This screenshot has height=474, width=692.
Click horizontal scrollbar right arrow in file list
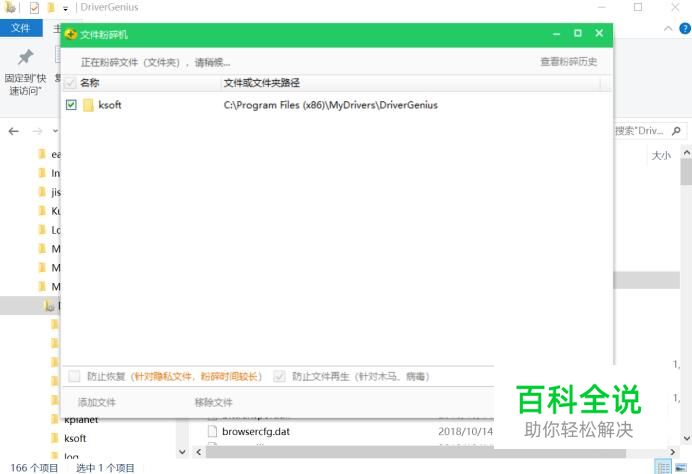pyautogui.click(x=673, y=452)
